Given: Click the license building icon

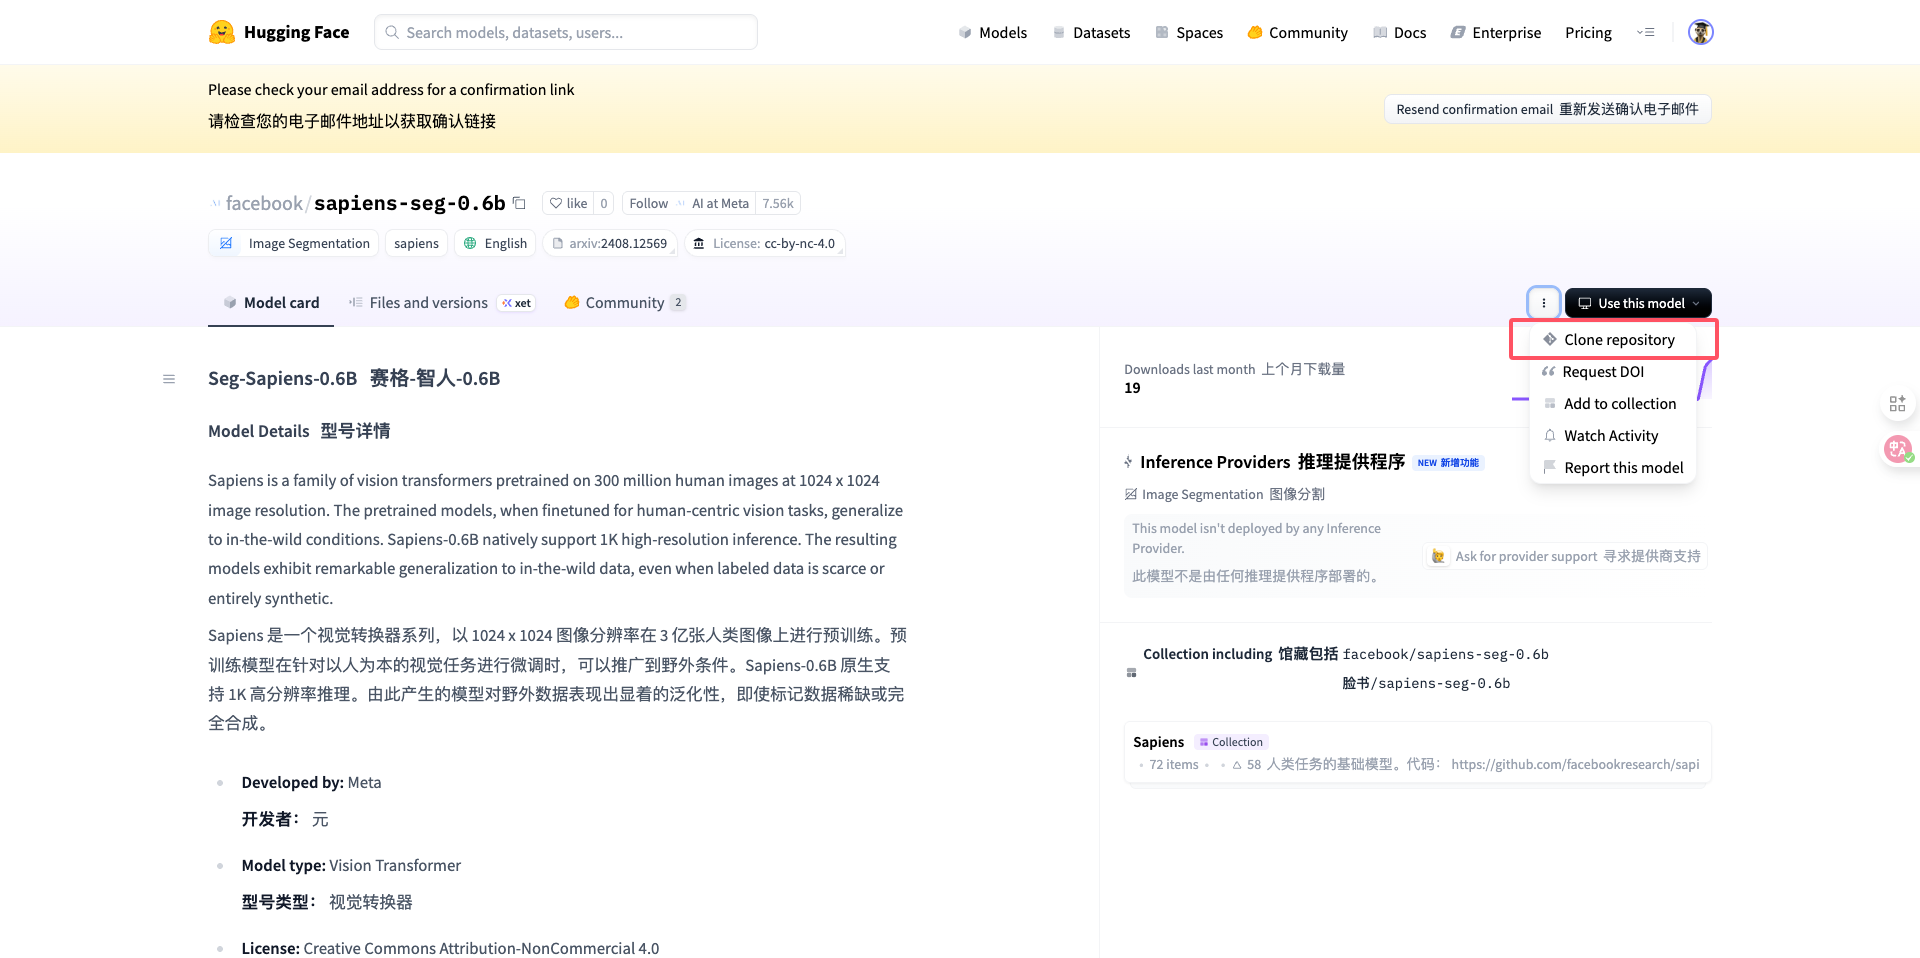Looking at the screenshot, I should (x=699, y=243).
